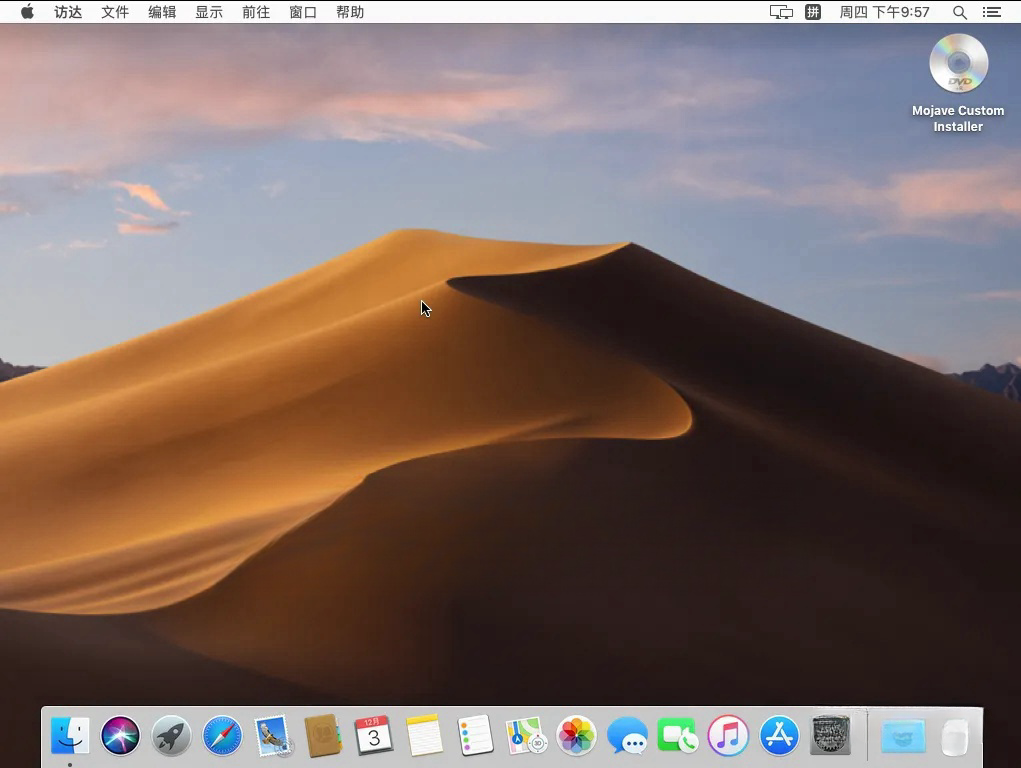
Task: Open Reminders from the Dock
Action: [x=475, y=735]
